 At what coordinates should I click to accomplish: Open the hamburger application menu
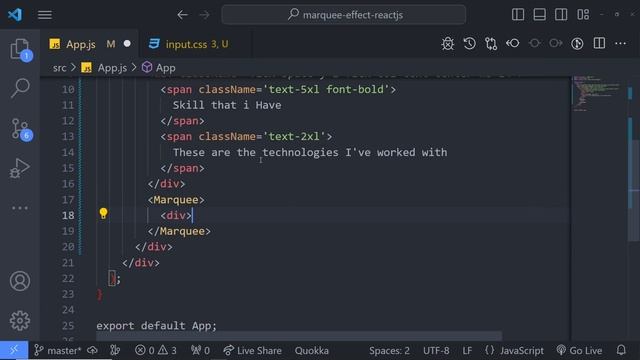pyautogui.click(x=45, y=15)
